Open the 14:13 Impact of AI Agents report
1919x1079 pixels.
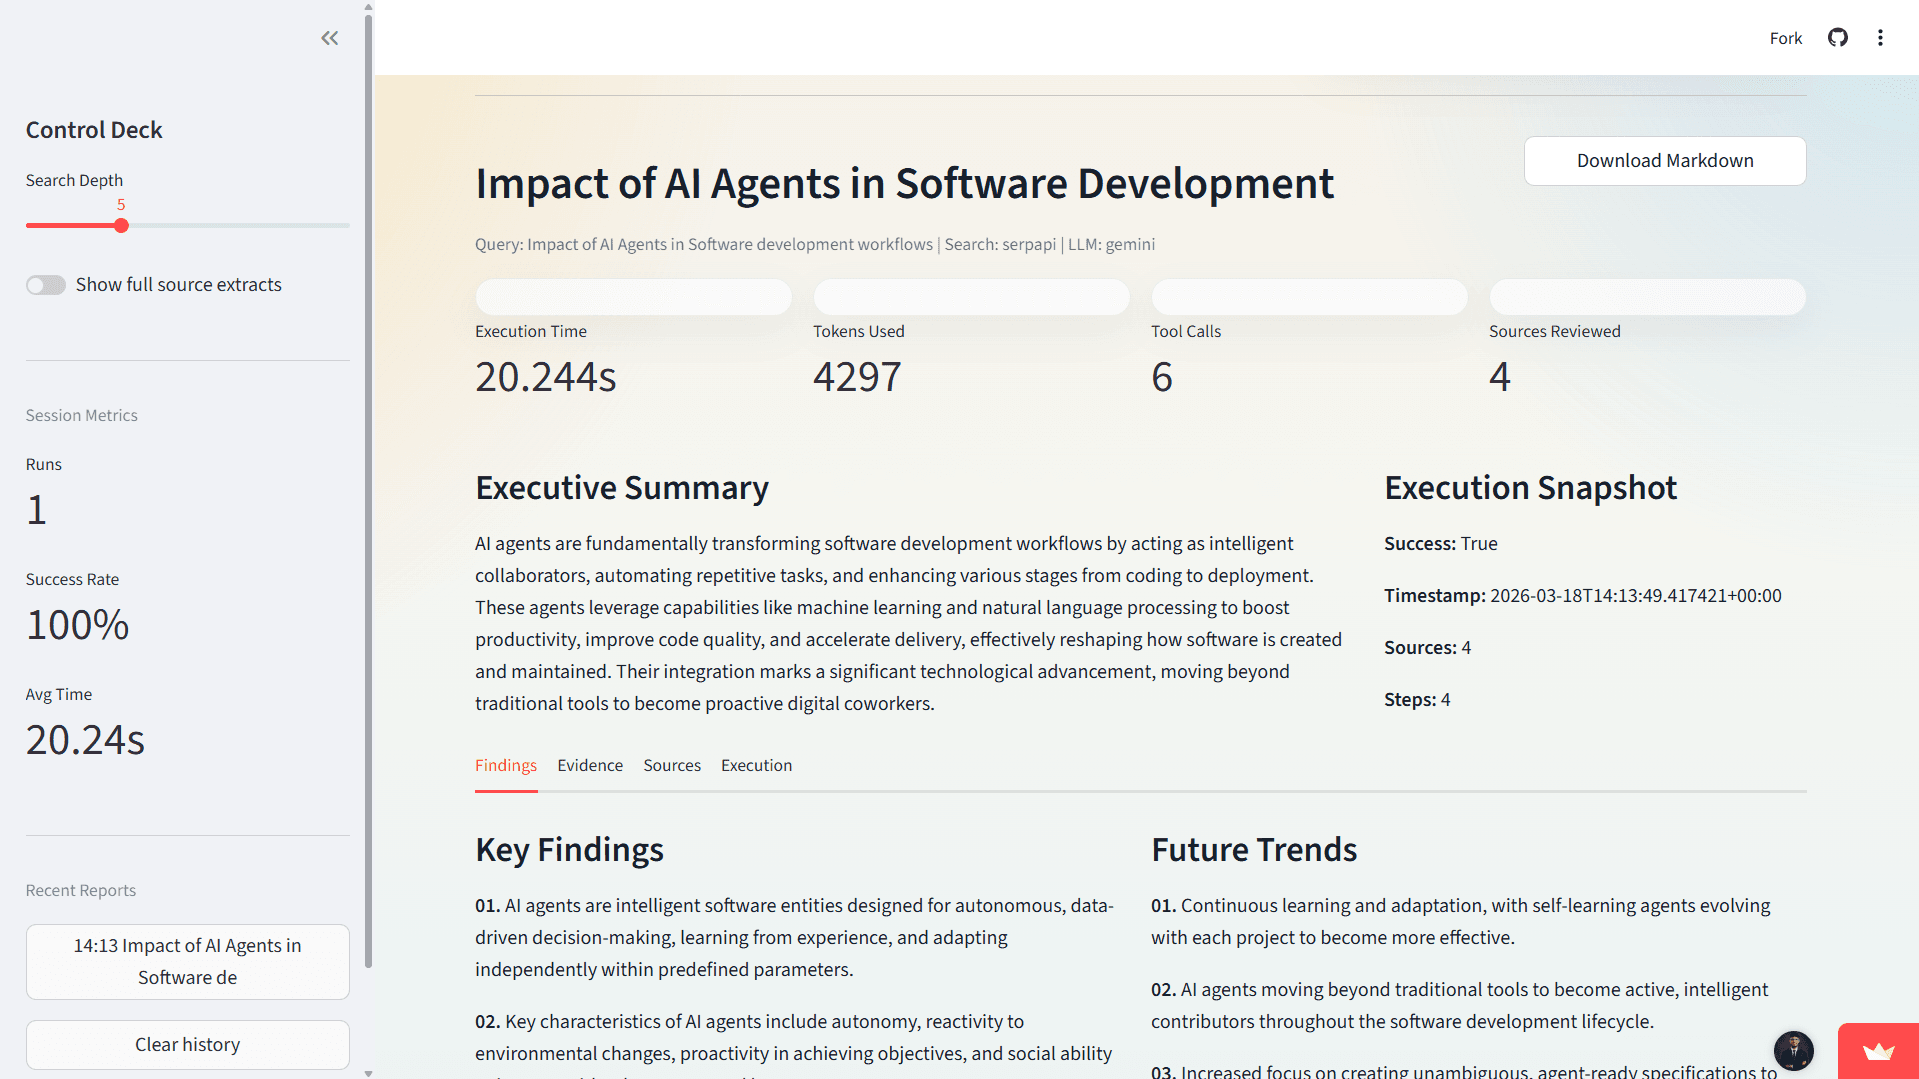[x=187, y=961]
